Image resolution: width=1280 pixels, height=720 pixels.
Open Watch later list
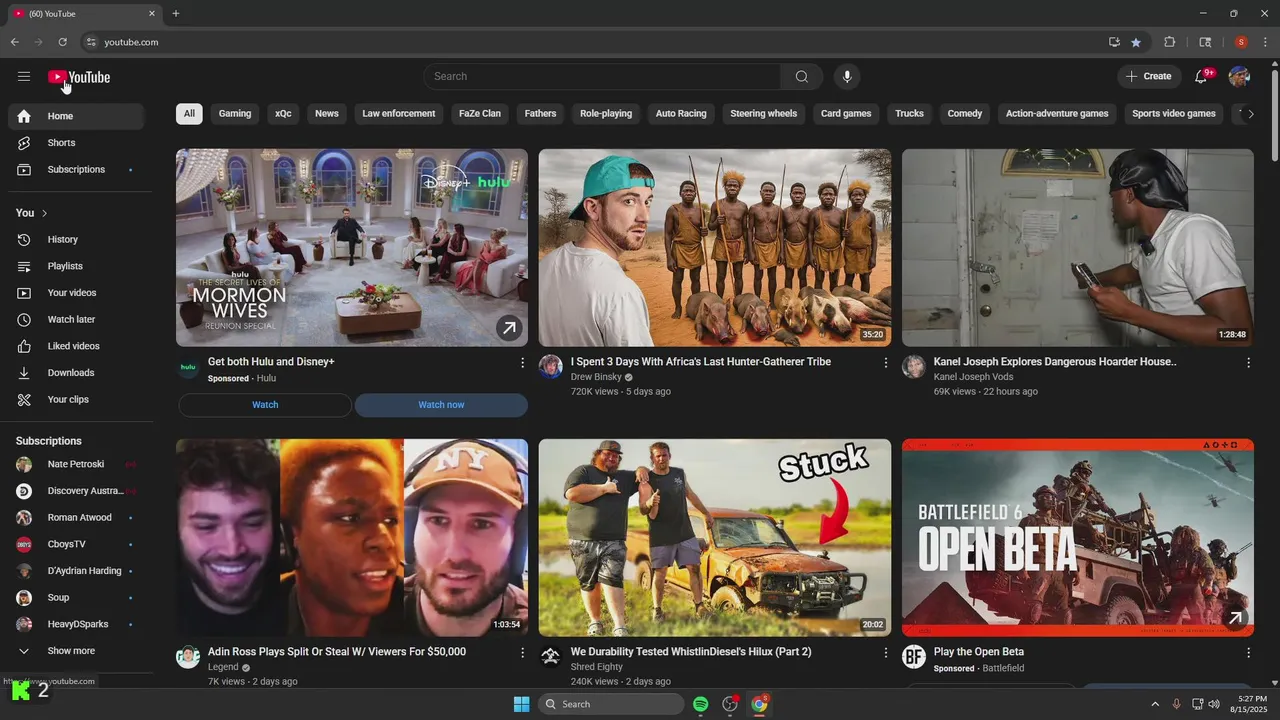(x=76, y=320)
